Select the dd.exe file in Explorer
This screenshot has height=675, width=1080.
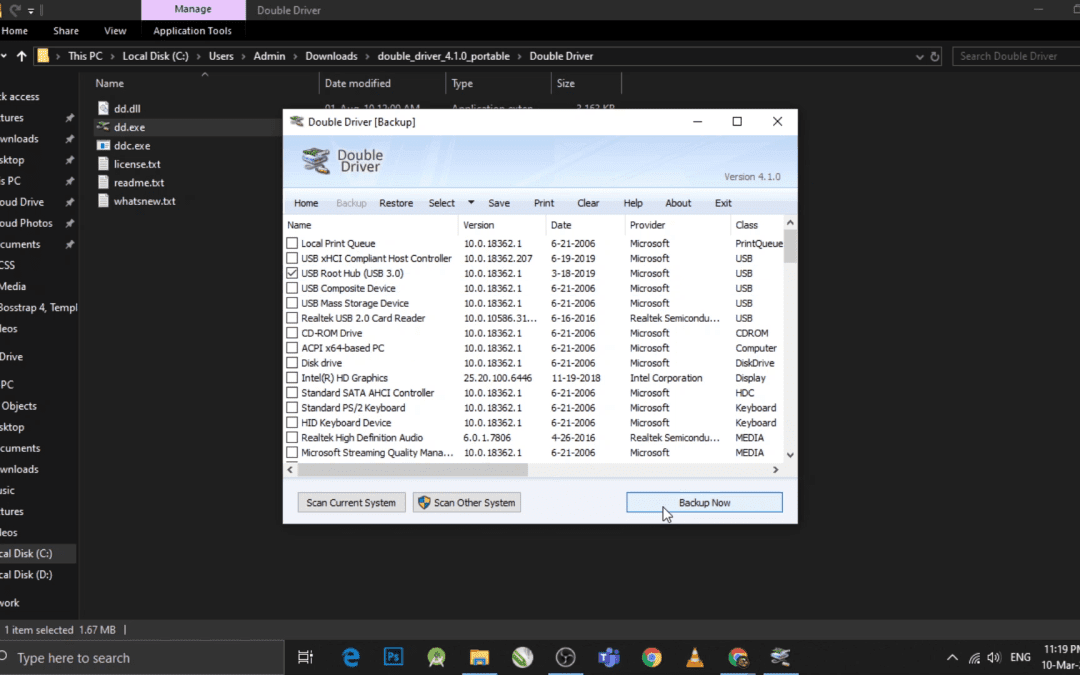[x=129, y=127]
